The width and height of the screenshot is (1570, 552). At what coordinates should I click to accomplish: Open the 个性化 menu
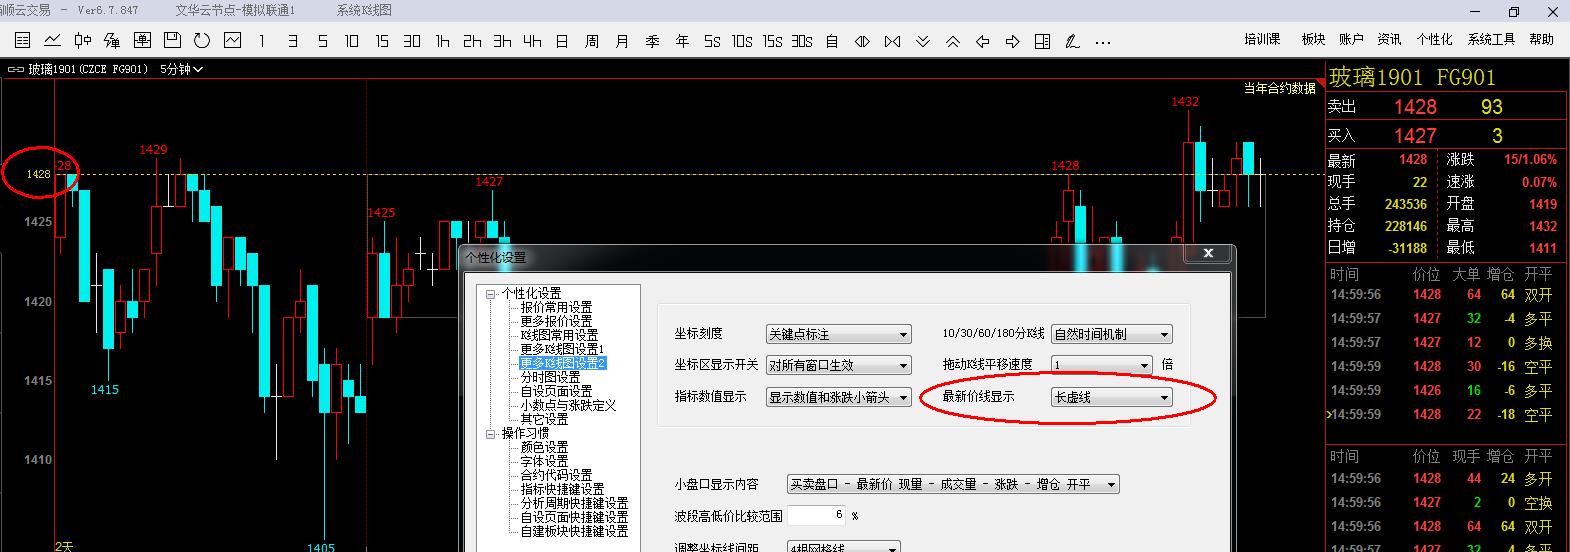click(1434, 40)
